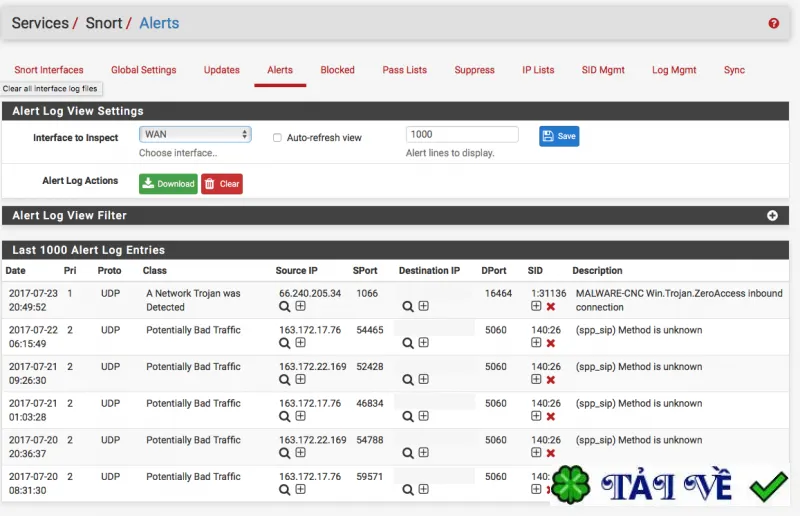Expand the Alert Log View Filter panel

tap(772, 216)
